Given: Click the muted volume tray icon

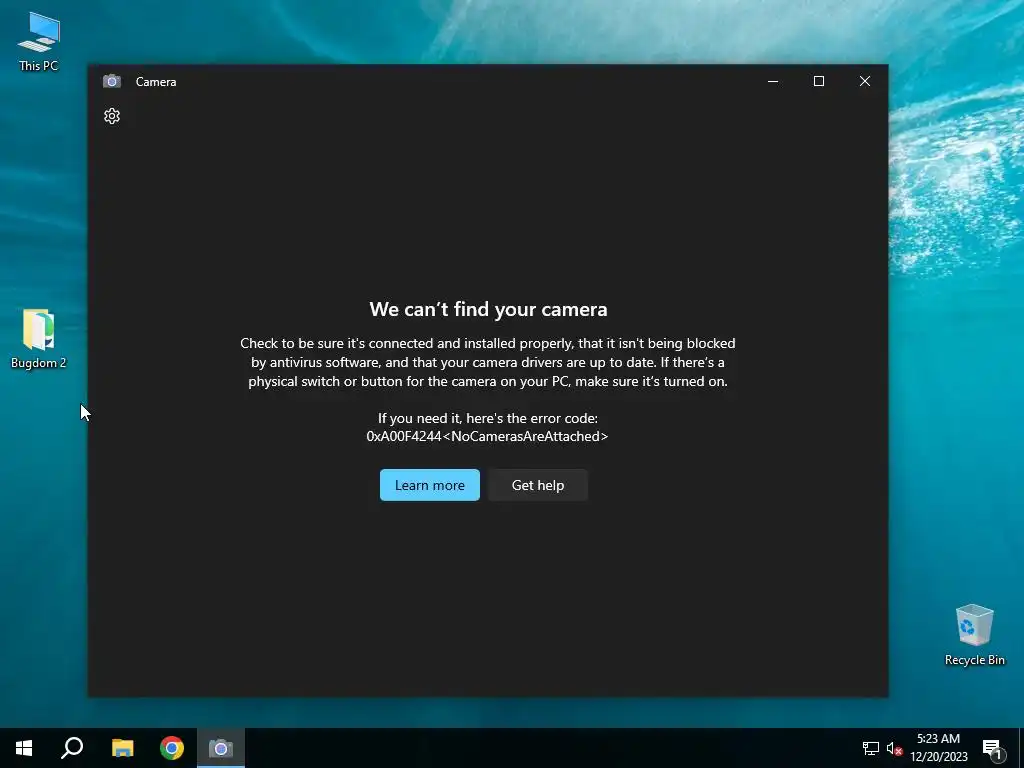Looking at the screenshot, I should click(x=894, y=748).
